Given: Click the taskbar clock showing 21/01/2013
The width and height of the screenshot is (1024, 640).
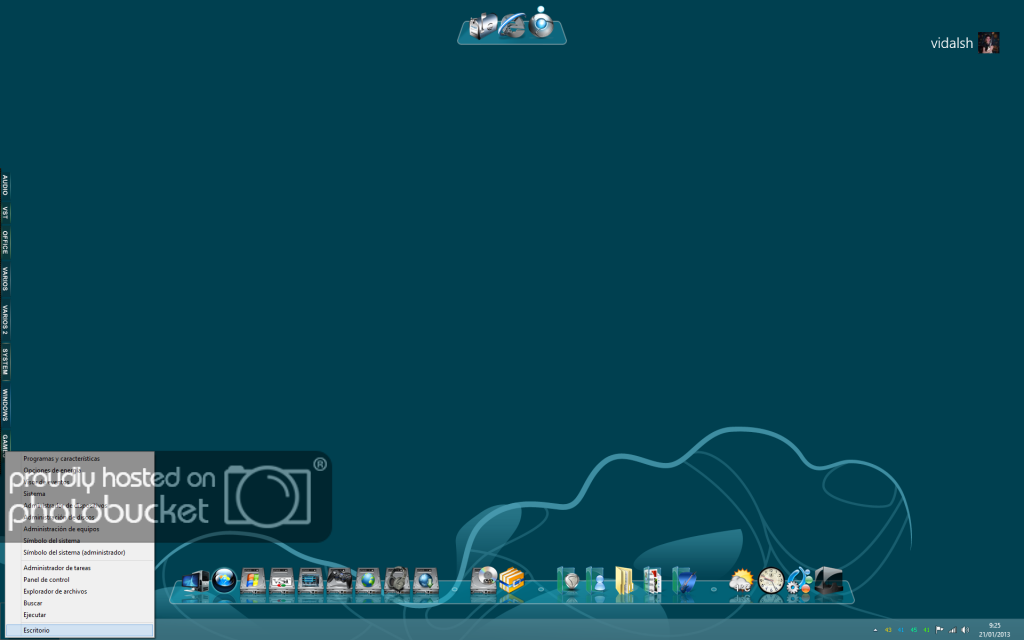Looking at the screenshot, I should 995,631.
